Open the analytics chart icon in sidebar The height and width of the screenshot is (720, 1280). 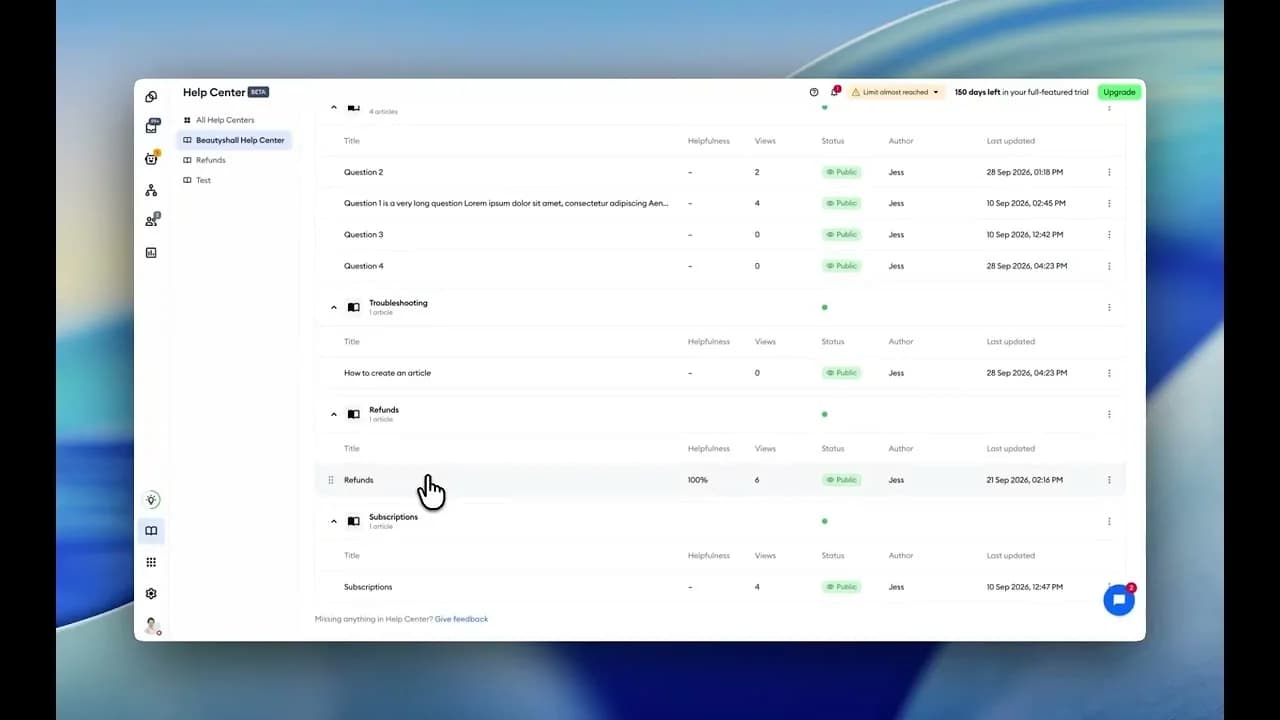point(151,253)
